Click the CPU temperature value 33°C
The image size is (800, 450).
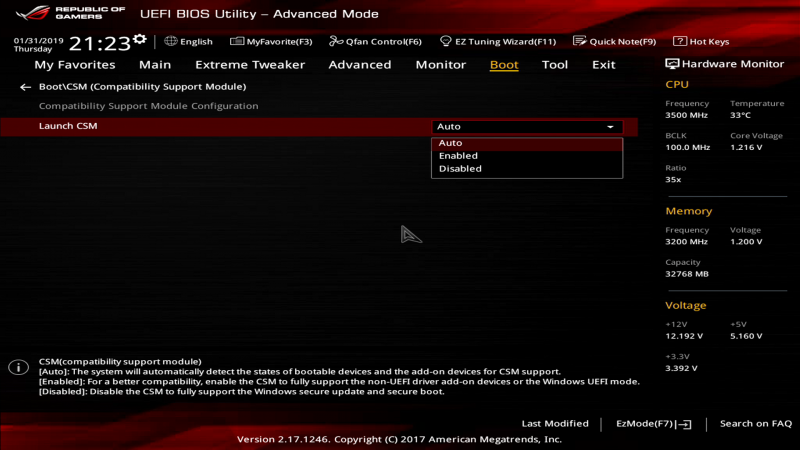pyautogui.click(x=740, y=115)
